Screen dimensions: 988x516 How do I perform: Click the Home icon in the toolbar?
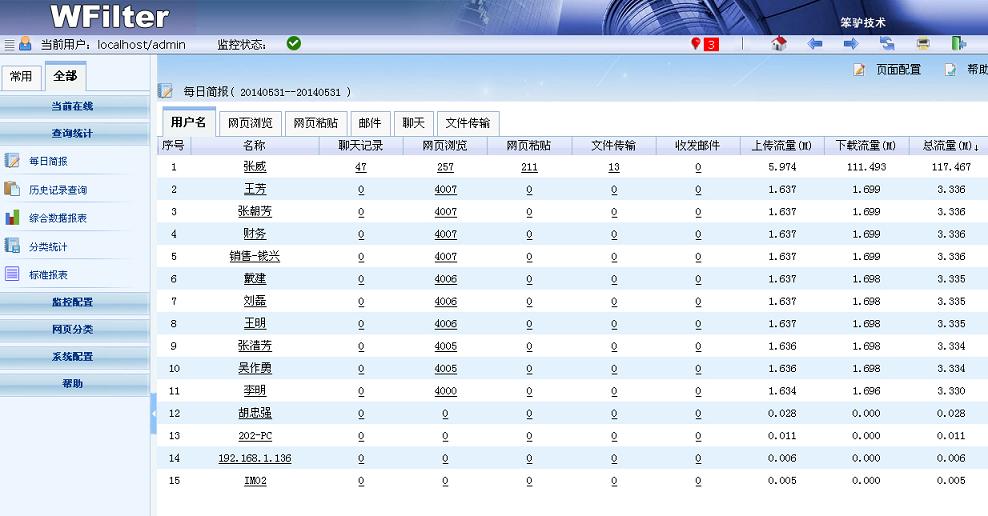point(779,44)
